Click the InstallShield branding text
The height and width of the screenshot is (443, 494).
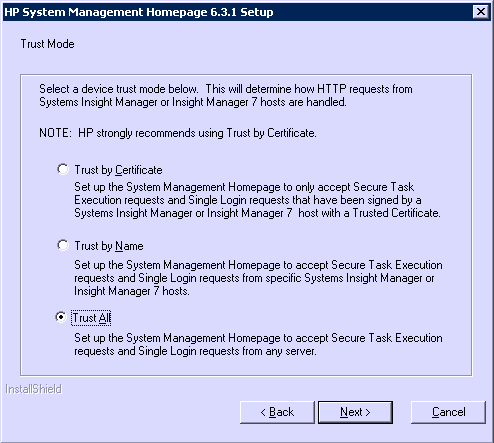[34, 389]
